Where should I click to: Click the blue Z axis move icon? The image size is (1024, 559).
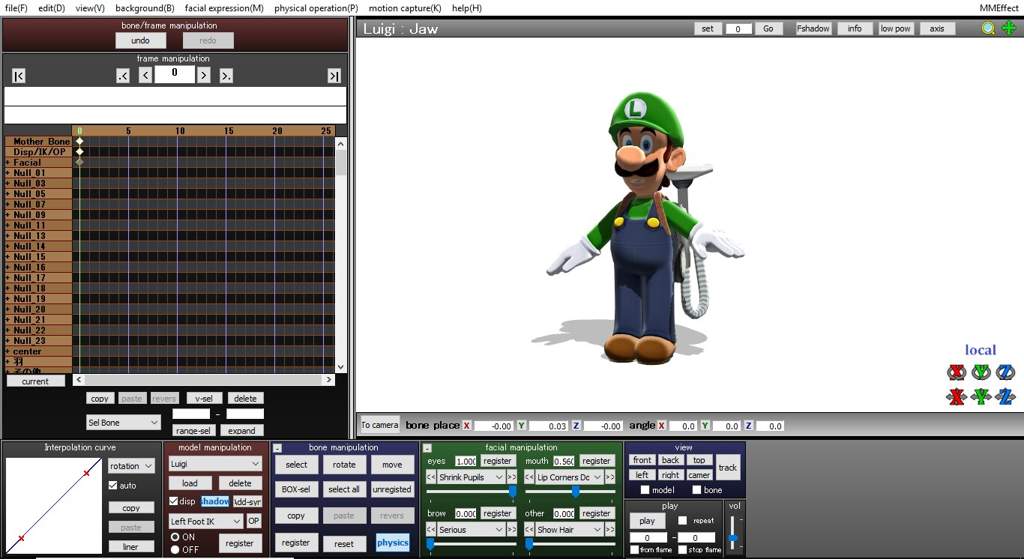pos(1006,396)
